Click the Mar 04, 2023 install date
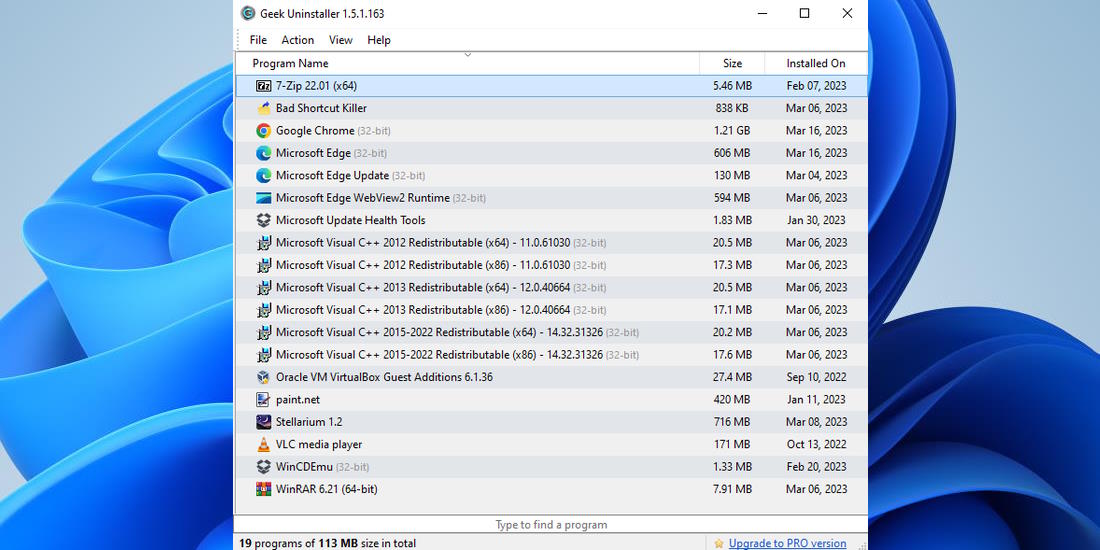Viewport: 1100px width, 550px height. point(817,175)
